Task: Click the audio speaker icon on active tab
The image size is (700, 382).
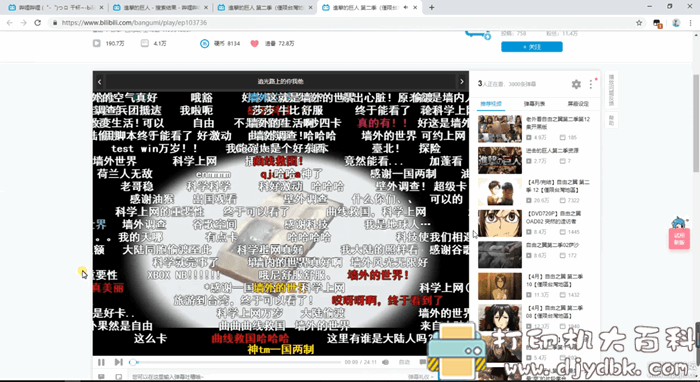Action: click(x=405, y=8)
